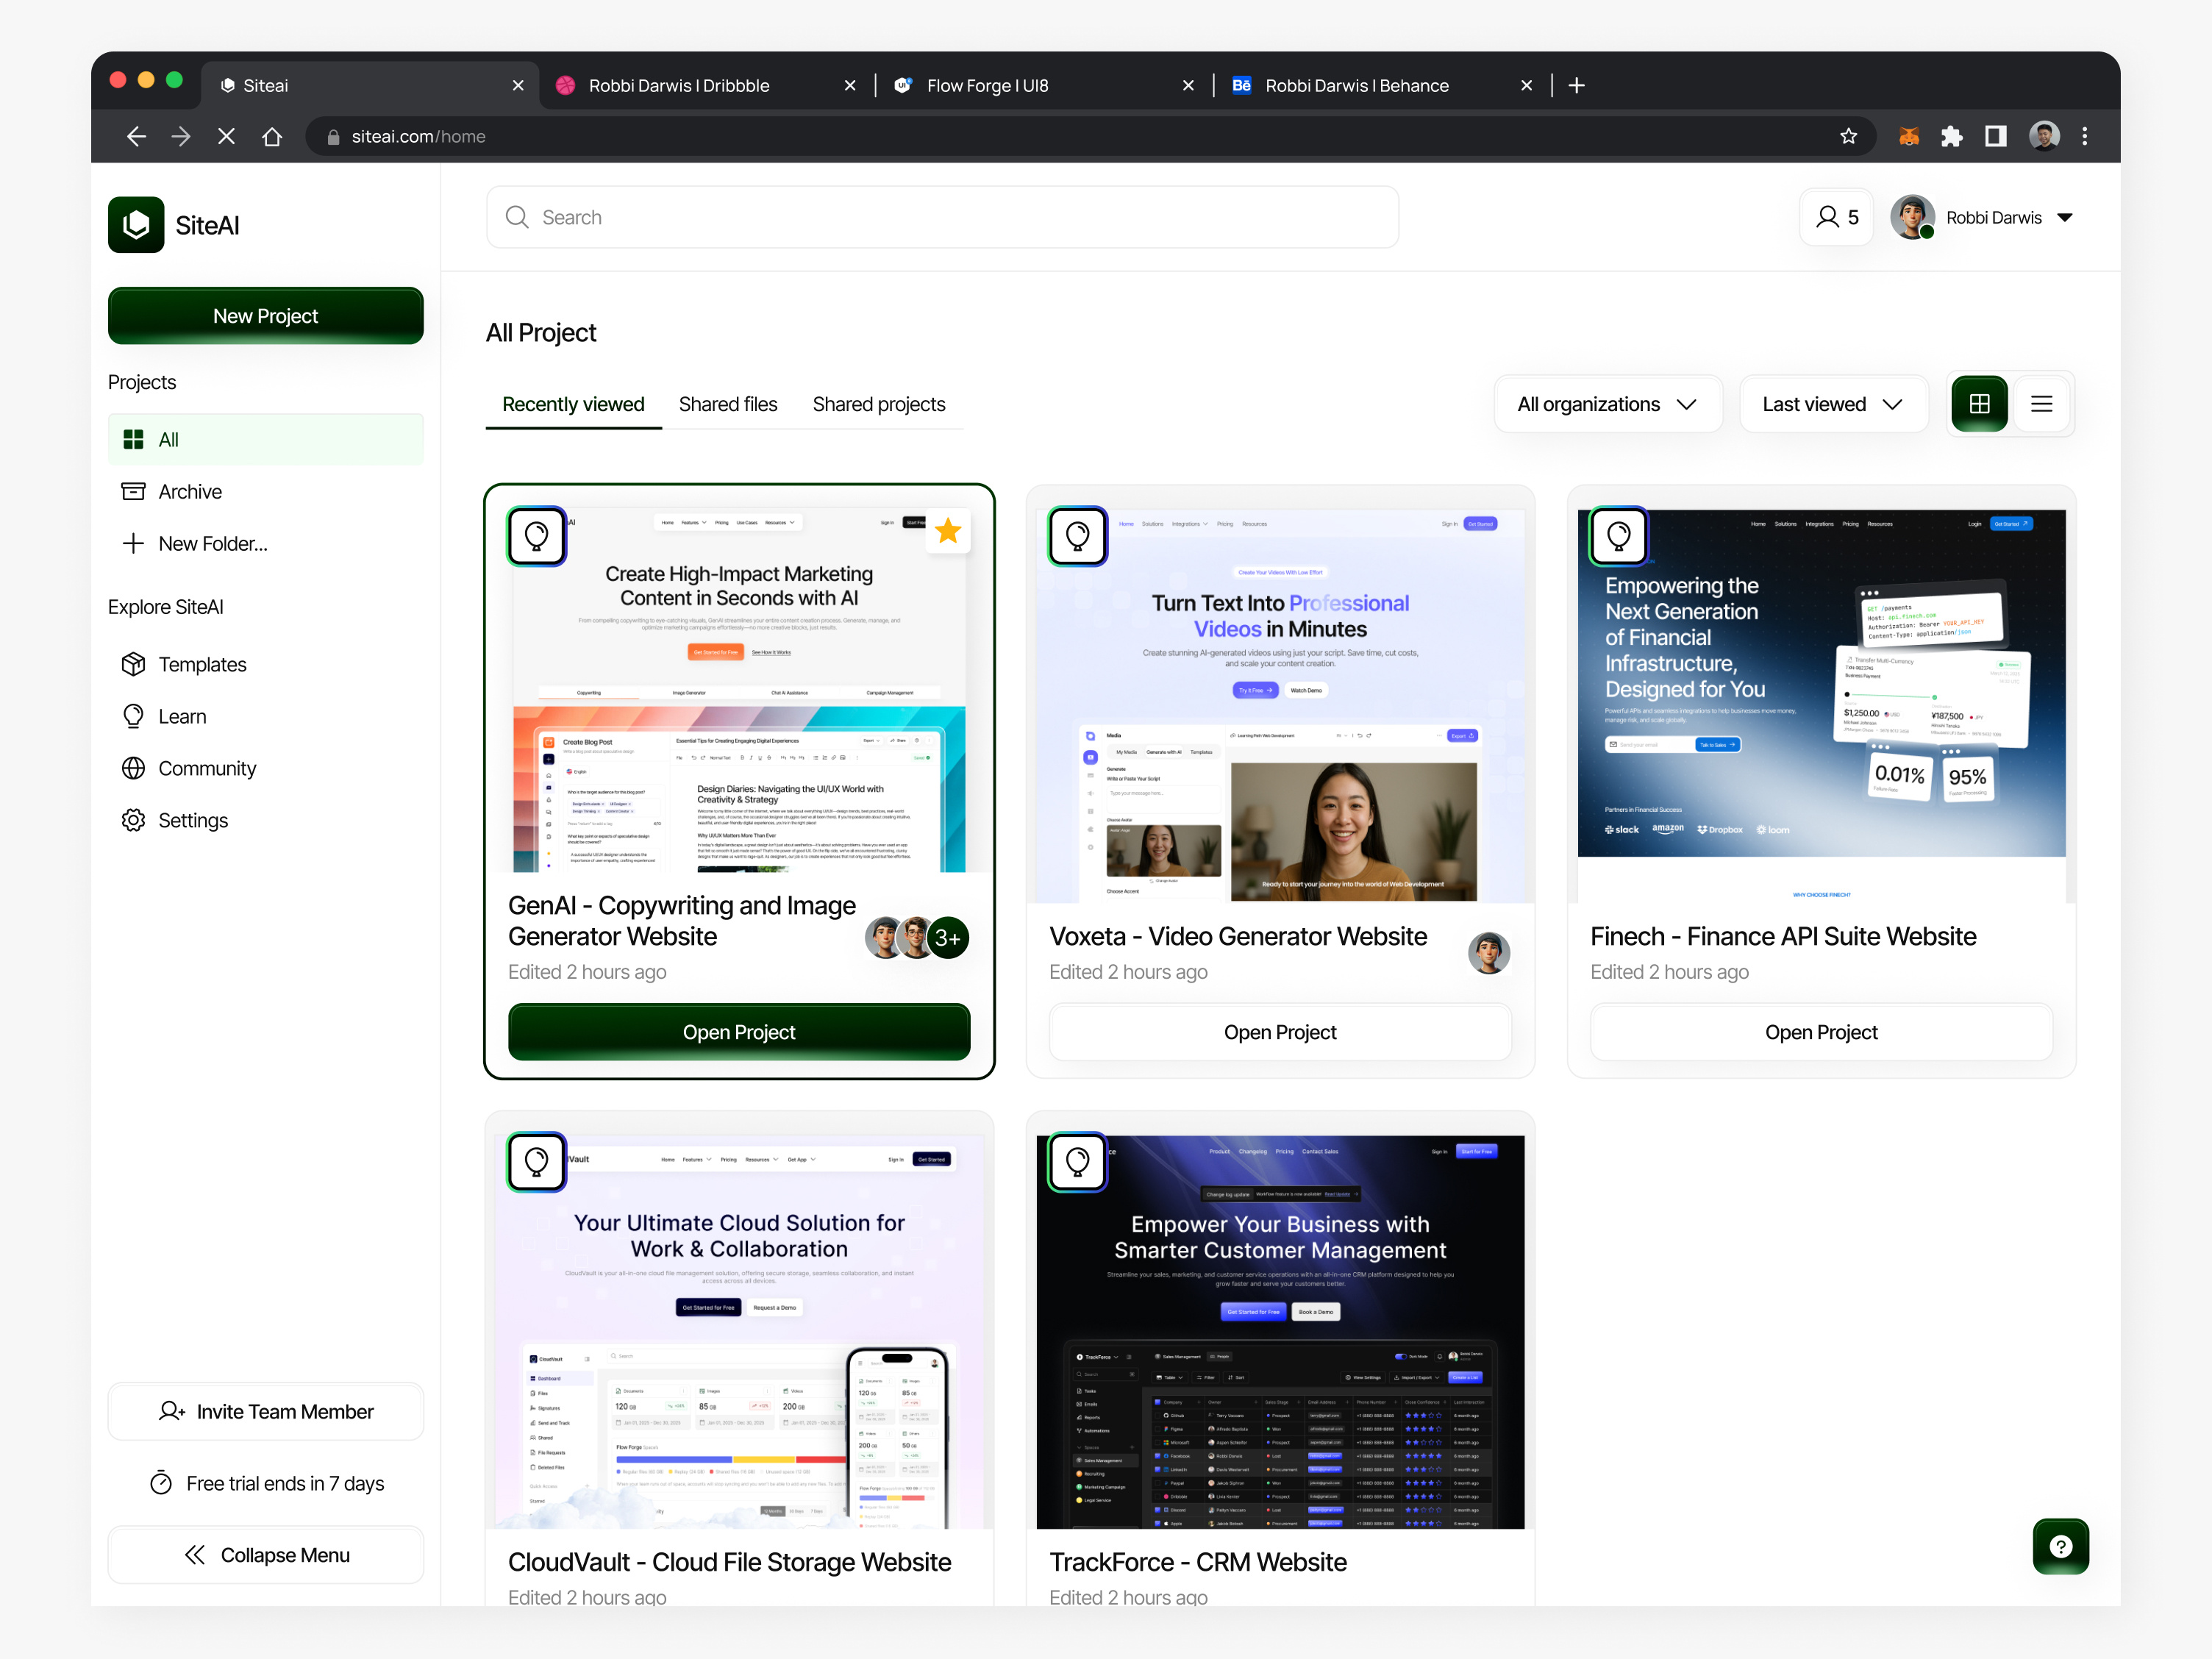Open Community globe item in sidebar
The height and width of the screenshot is (1659, 2212).
[207, 768]
